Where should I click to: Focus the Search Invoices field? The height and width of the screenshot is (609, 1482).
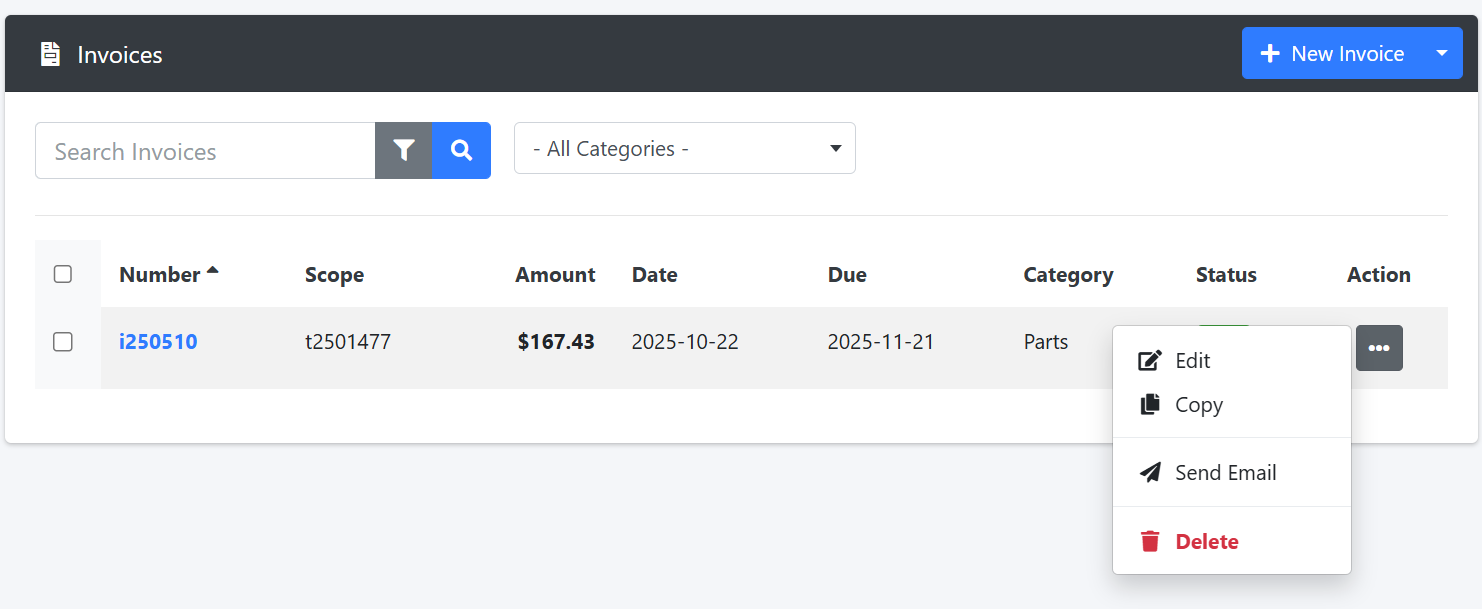tap(205, 151)
